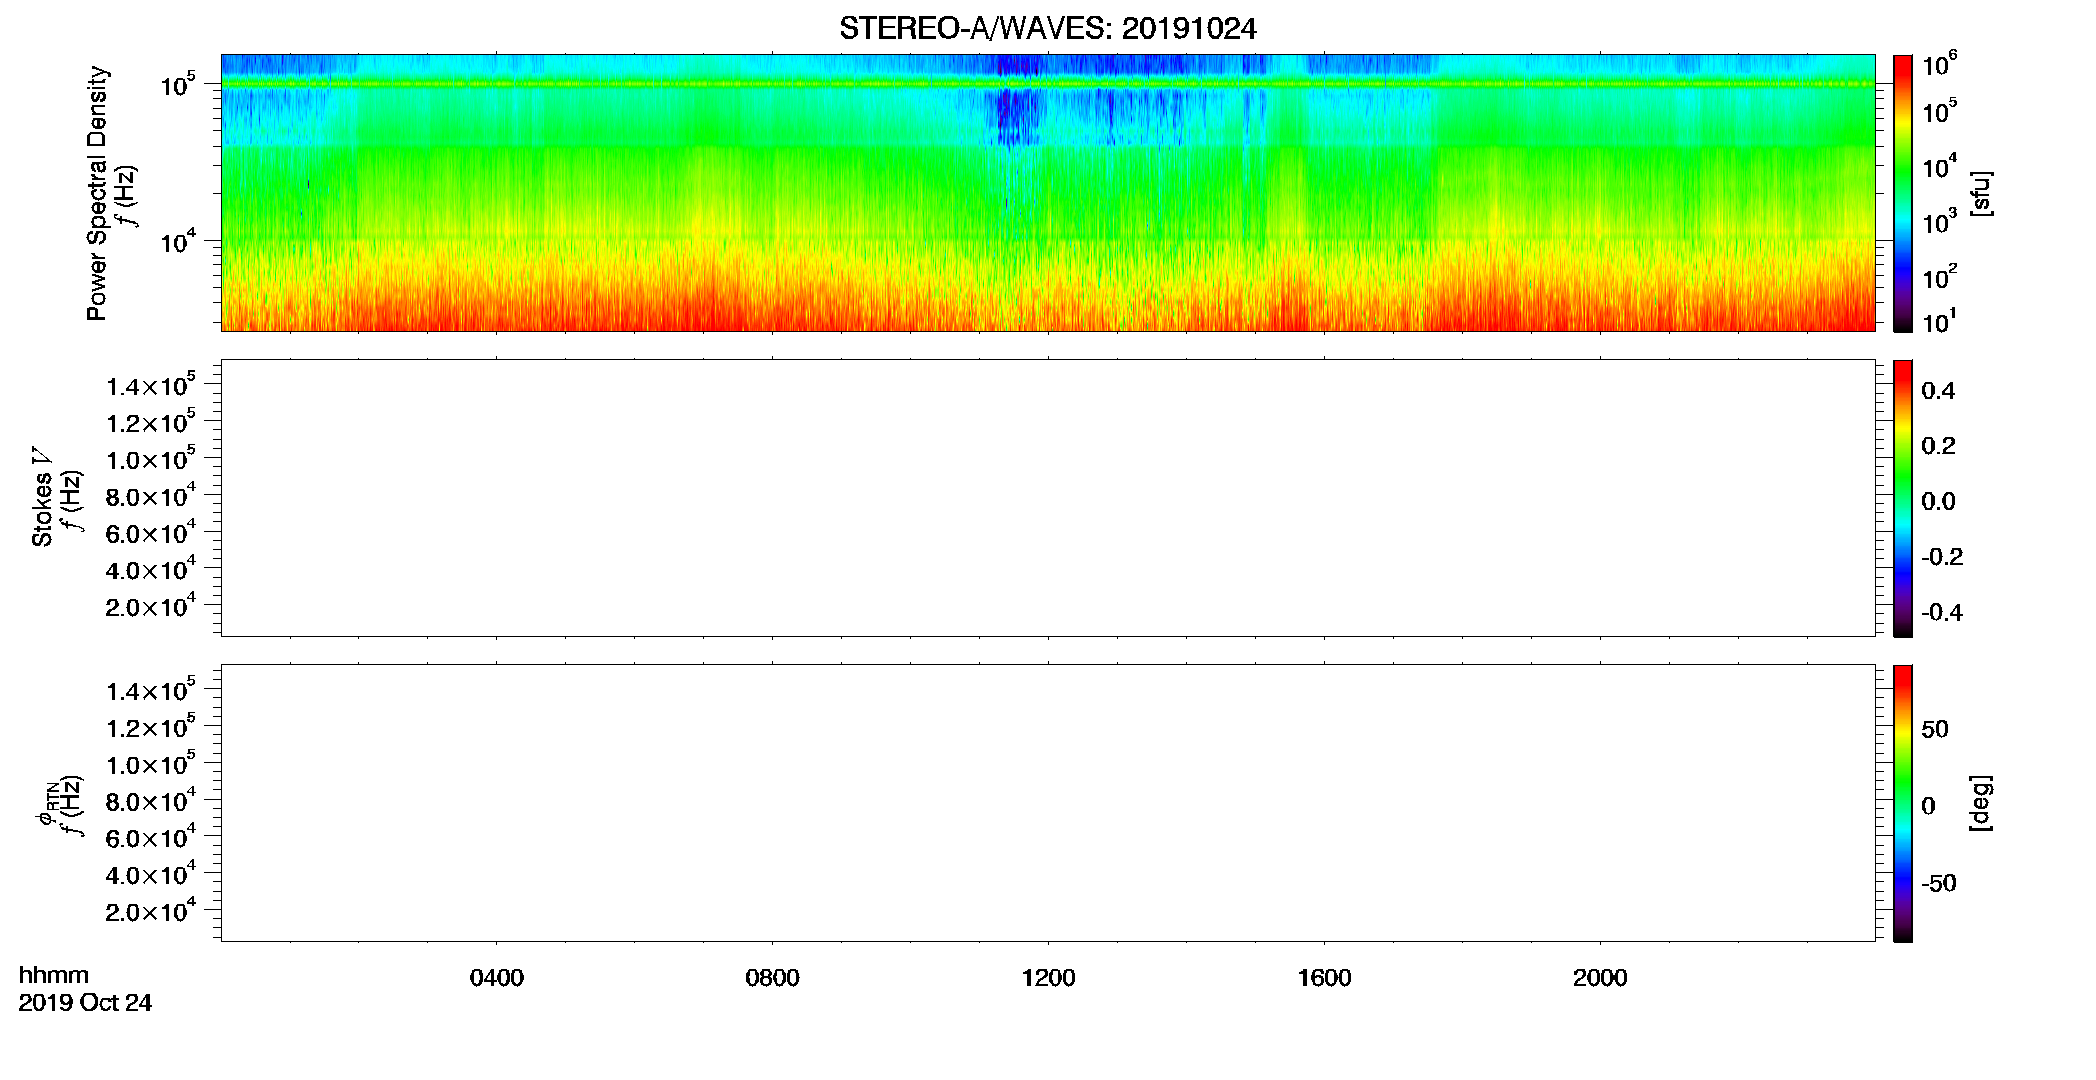This screenshot has width=2096, height=1080.
Task: Click the 0.4 value on Stokes colorbar
Action: click(1938, 391)
